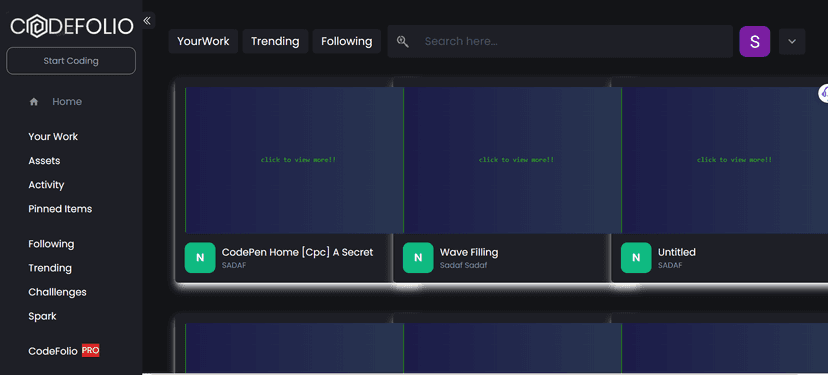Switch to the Following tab in top bar
This screenshot has height=375, width=828.
point(346,41)
